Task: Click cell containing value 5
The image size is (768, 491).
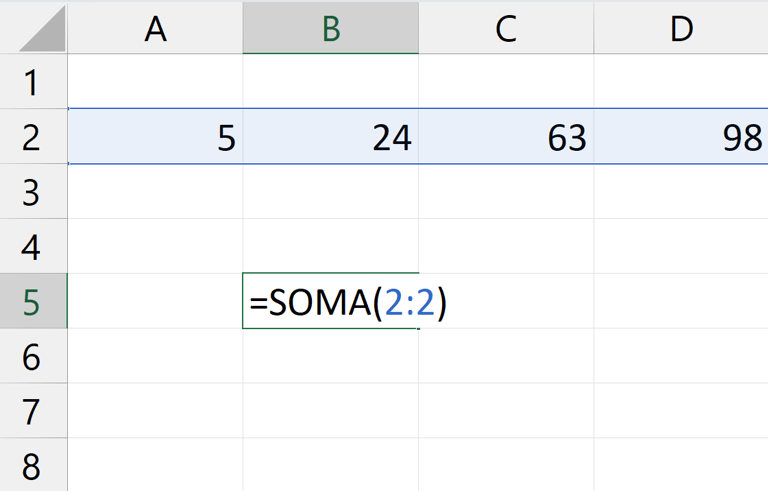Action: [155, 137]
